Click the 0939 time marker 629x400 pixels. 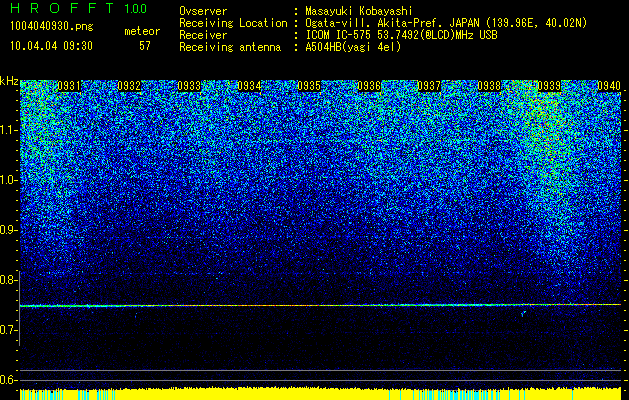[x=549, y=86]
